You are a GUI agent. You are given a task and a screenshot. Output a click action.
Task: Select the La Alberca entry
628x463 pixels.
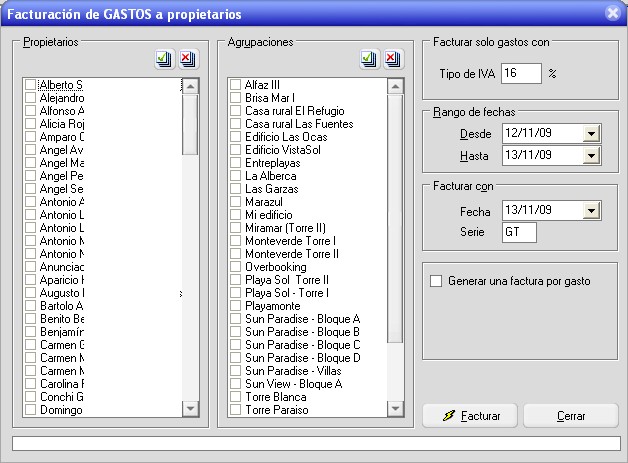tap(271, 176)
